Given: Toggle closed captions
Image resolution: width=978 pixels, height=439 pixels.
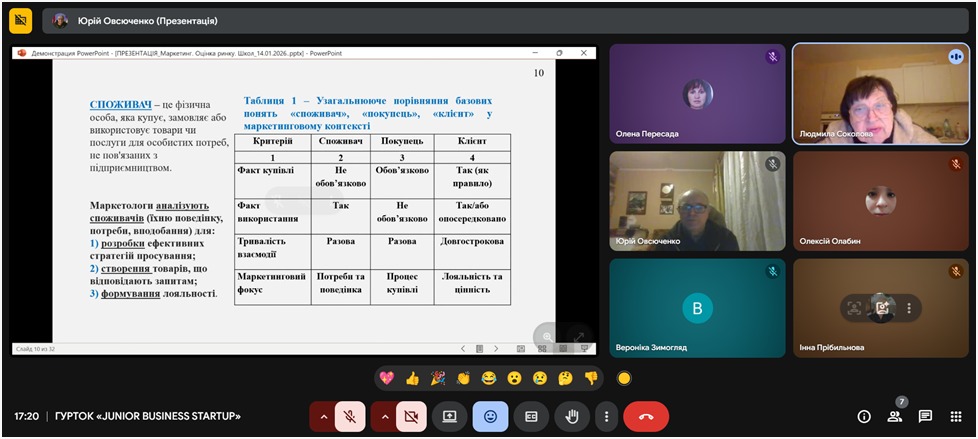Looking at the screenshot, I should click(x=532, y=416).
